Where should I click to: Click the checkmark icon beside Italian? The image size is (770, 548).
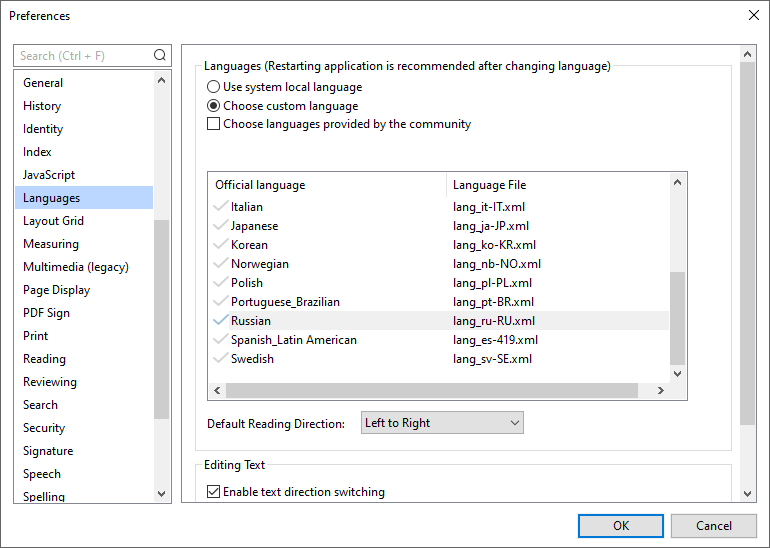coord(220,207)
